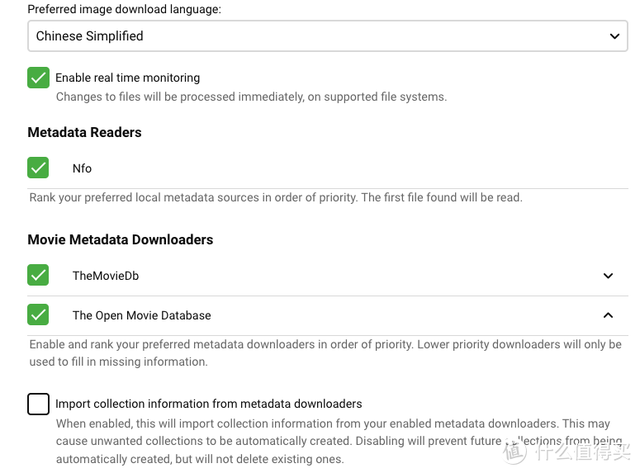The image size is (640, 473).
Task: Click the chevron arrow in language dropdown
Action: [614, 36]
